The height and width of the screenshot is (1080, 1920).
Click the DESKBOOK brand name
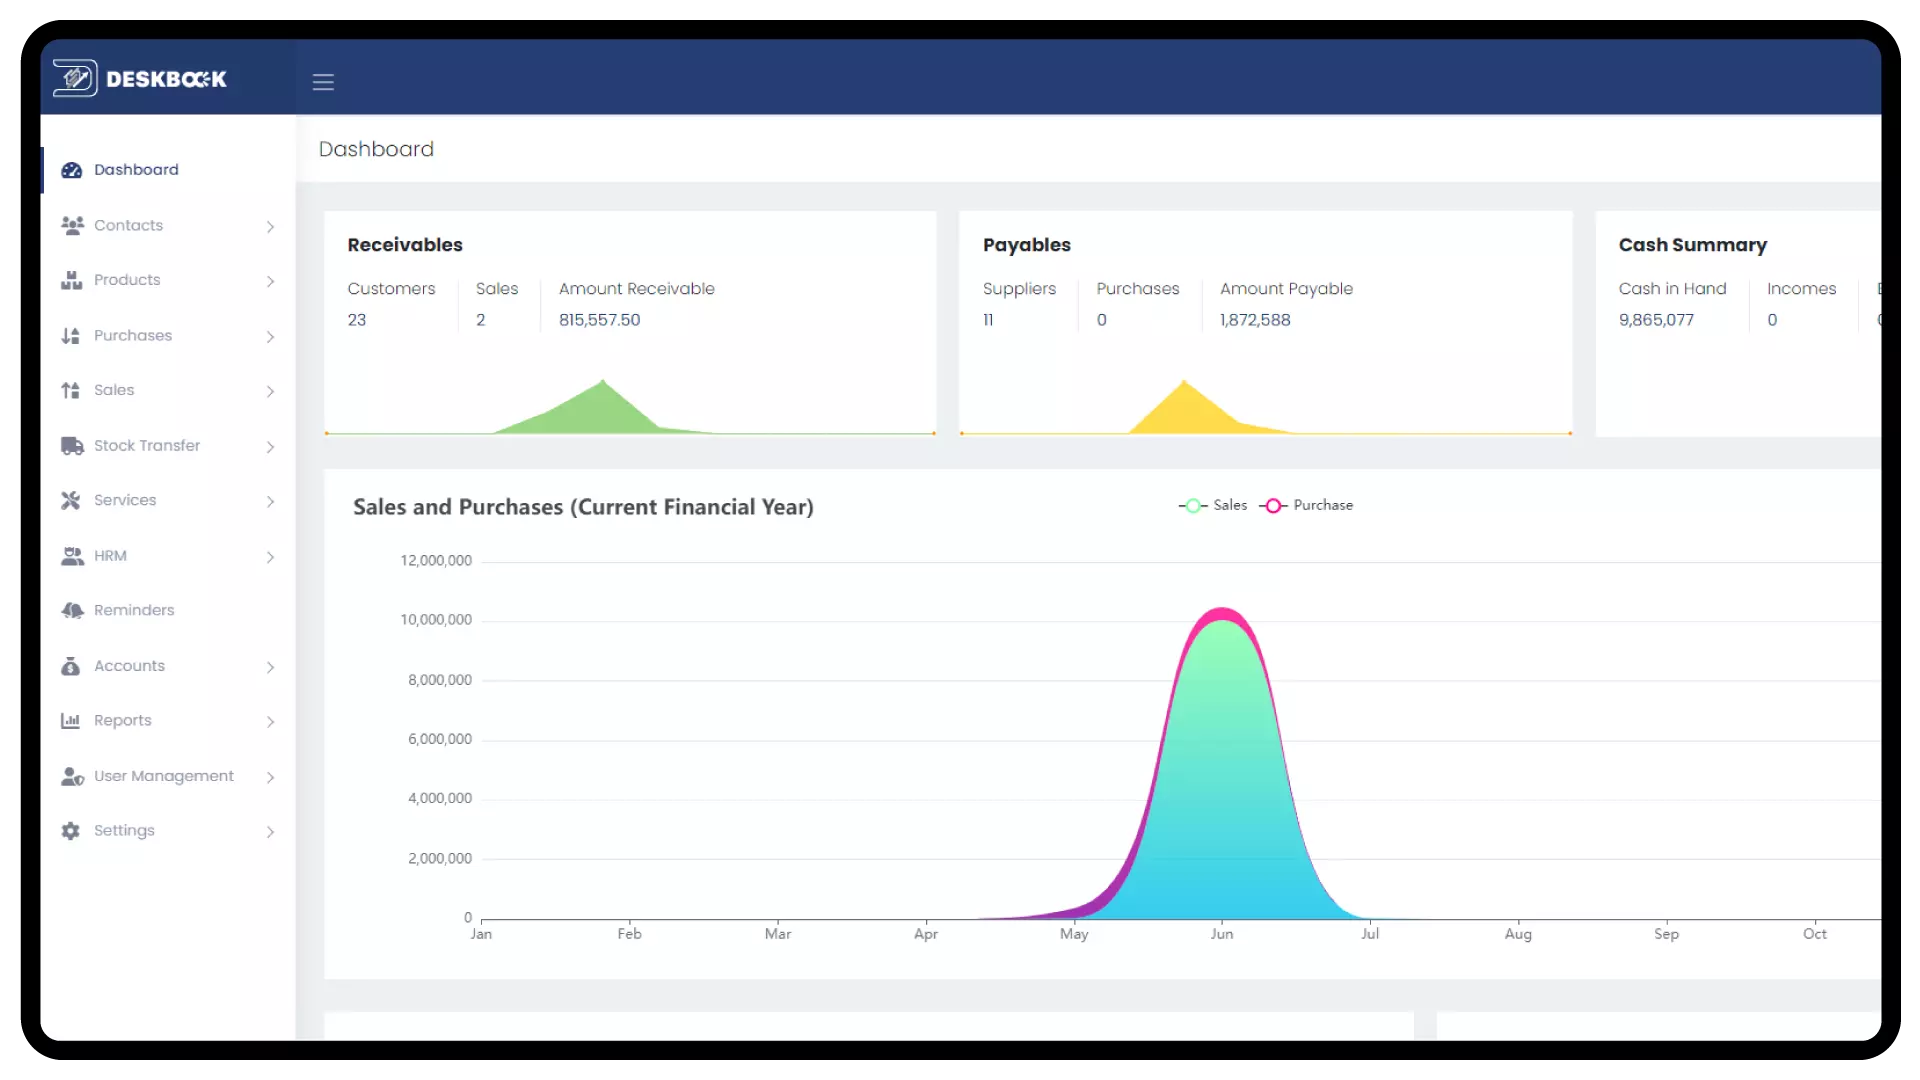pos(166,79)
